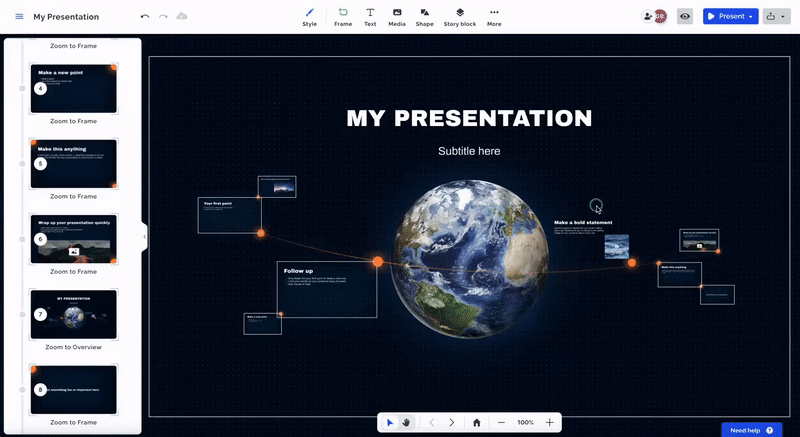Click the My Presentation file title
Image resolution: width=800 pixels, height=437 pixels.
coord(66,17)
